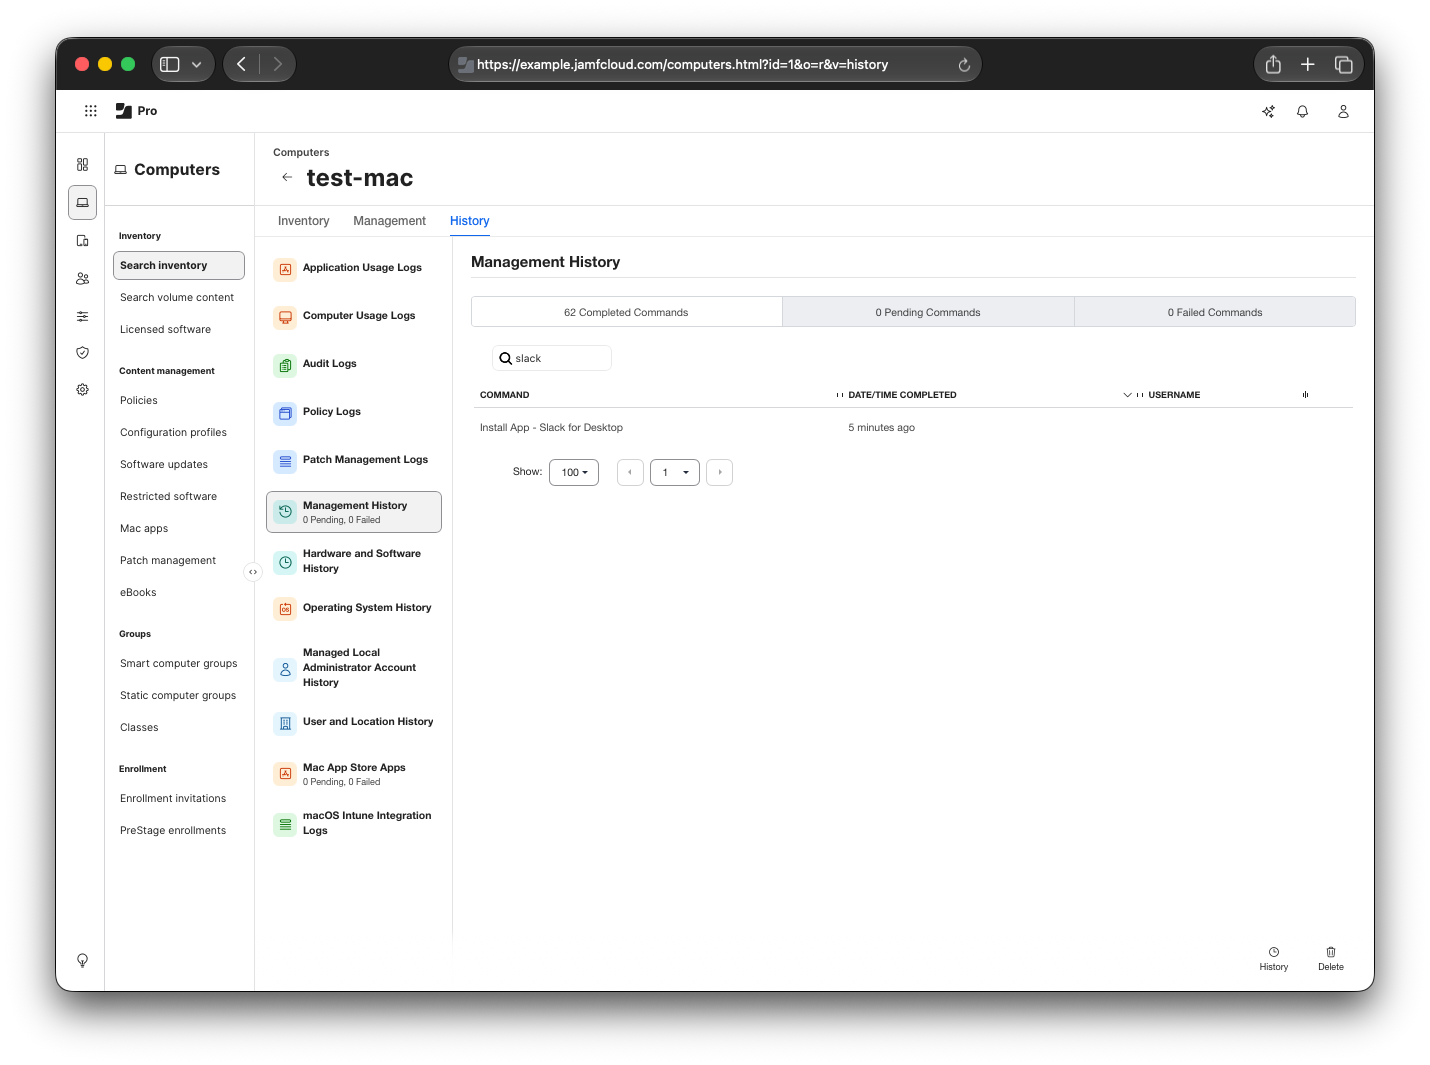Open a new Safari tab
Viewport: 1430px width, 1065px height.
click(x=1307, y=64)
